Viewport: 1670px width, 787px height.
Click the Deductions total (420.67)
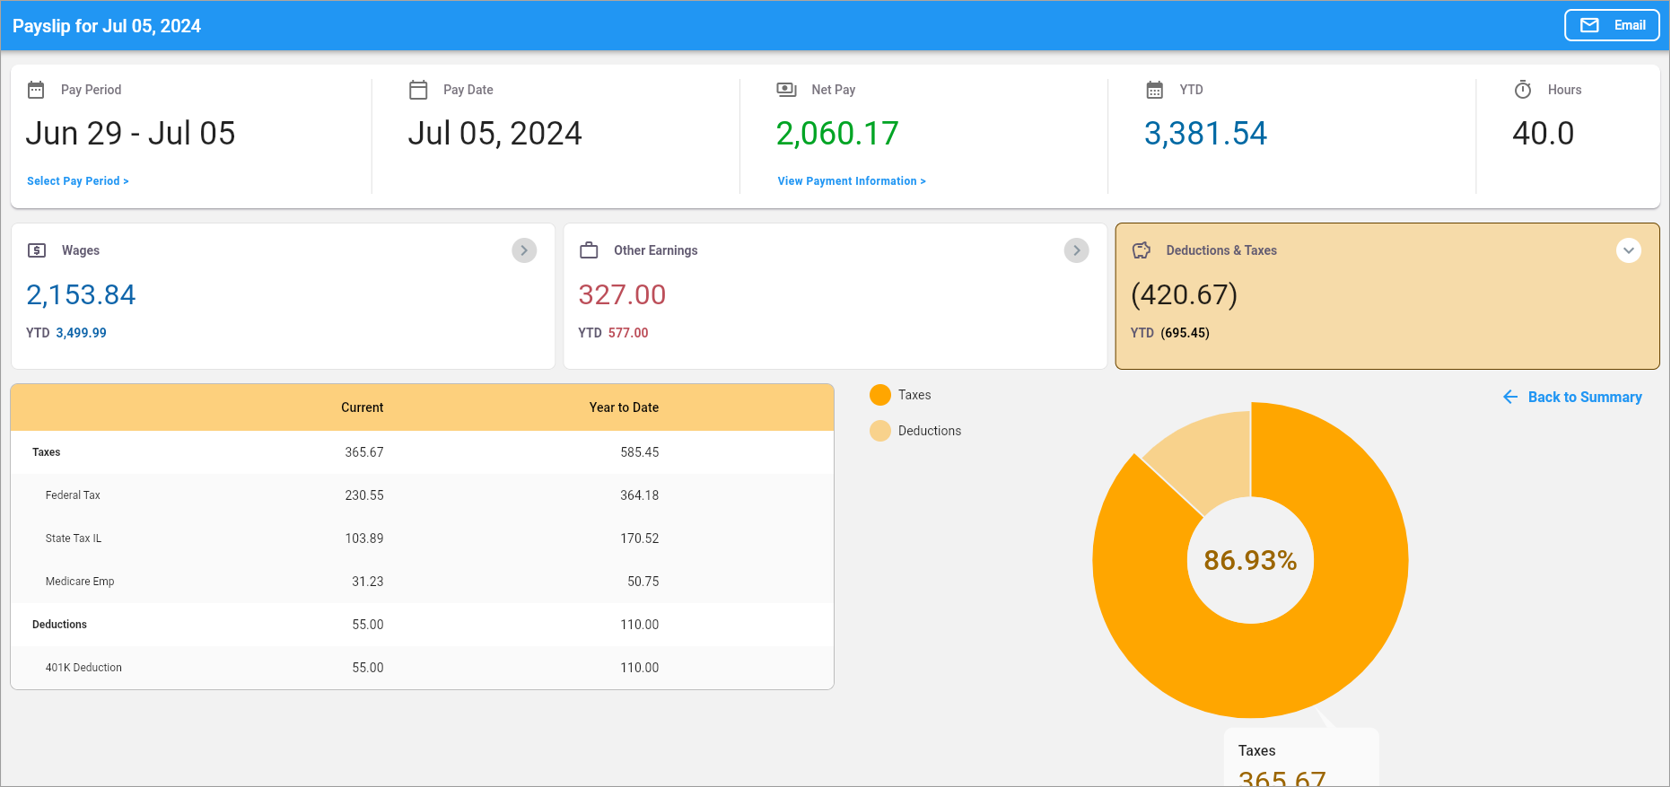tap(1184, 295)
